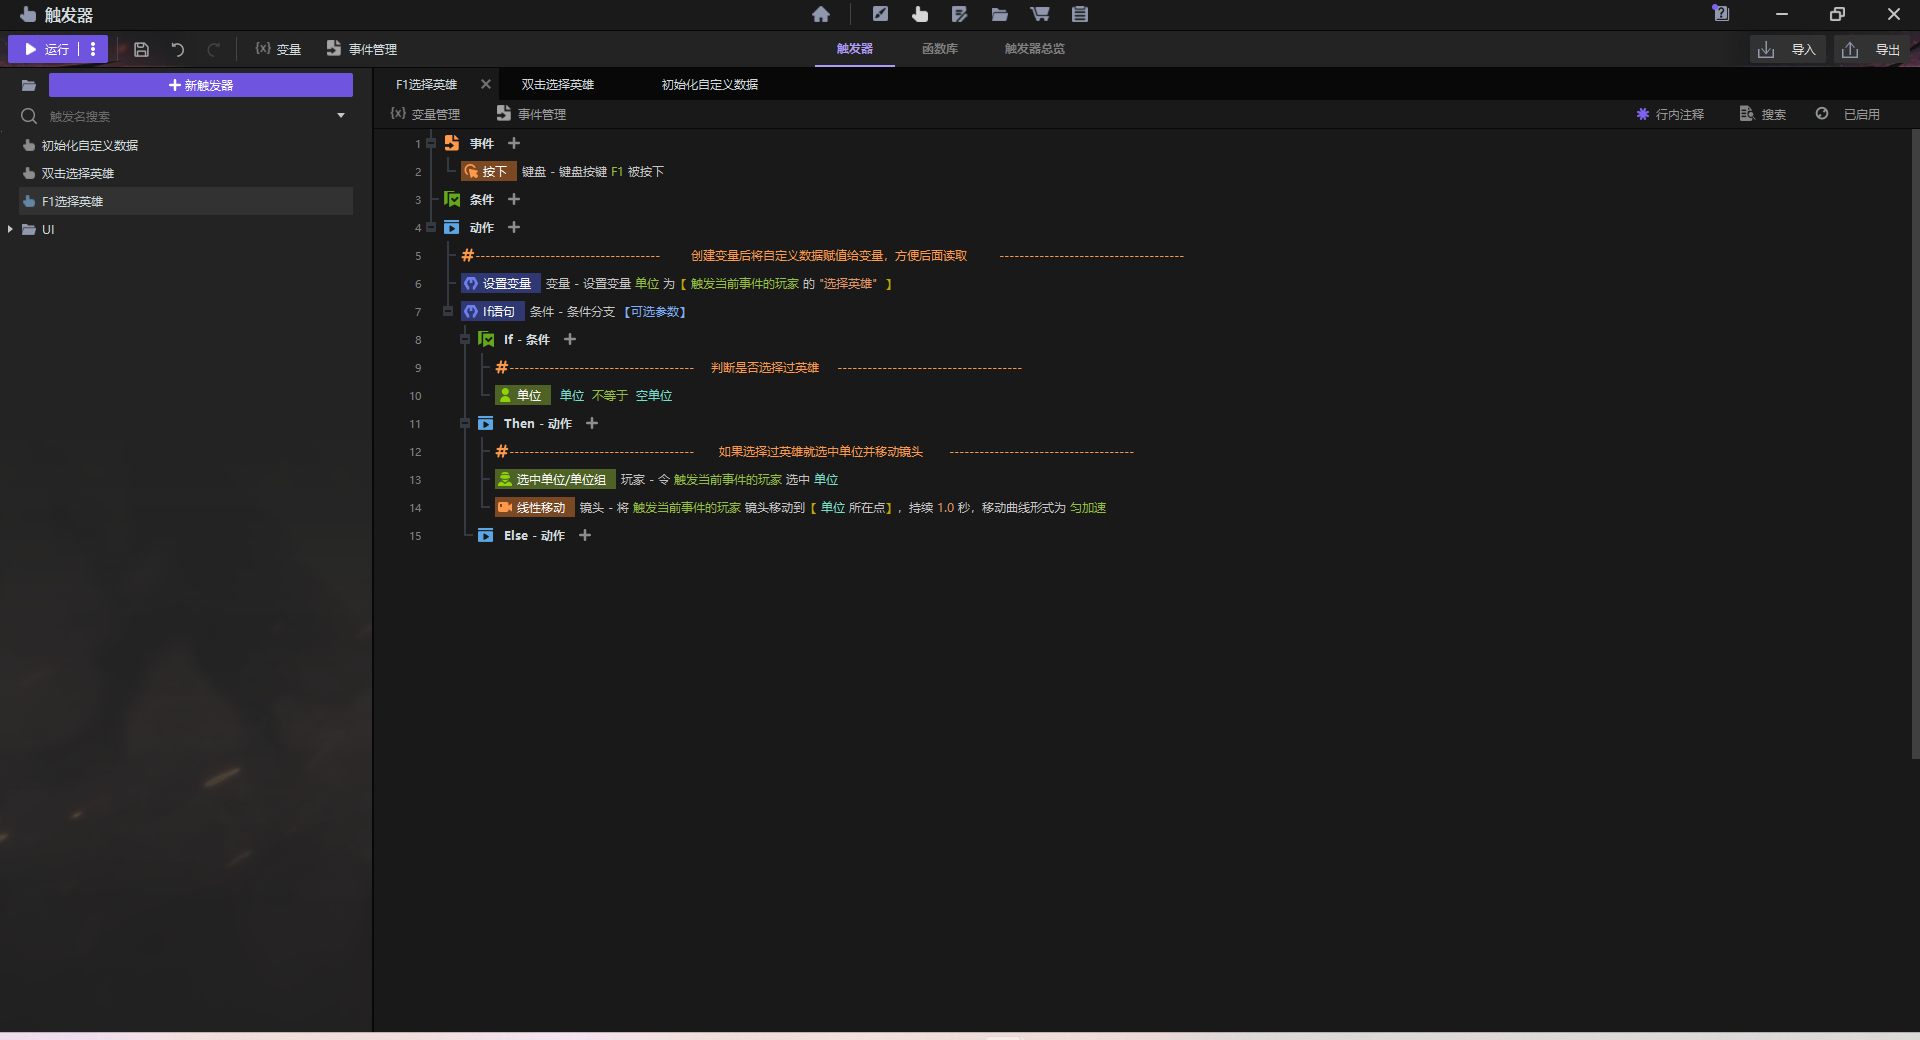The image size is (1920, 1040).
Task: Switch to the 函数库 tab
Action: coord(940,49)
